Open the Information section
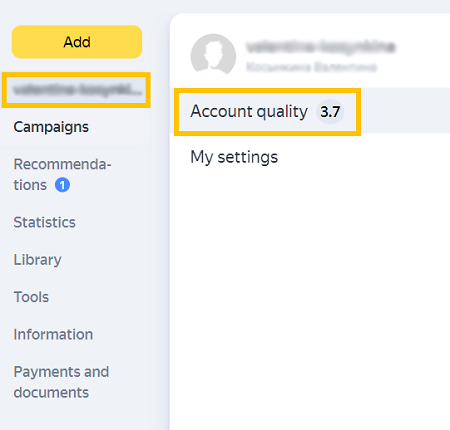Image resolution: width=450 pixels, height=430 pixels. pos(53,334)
